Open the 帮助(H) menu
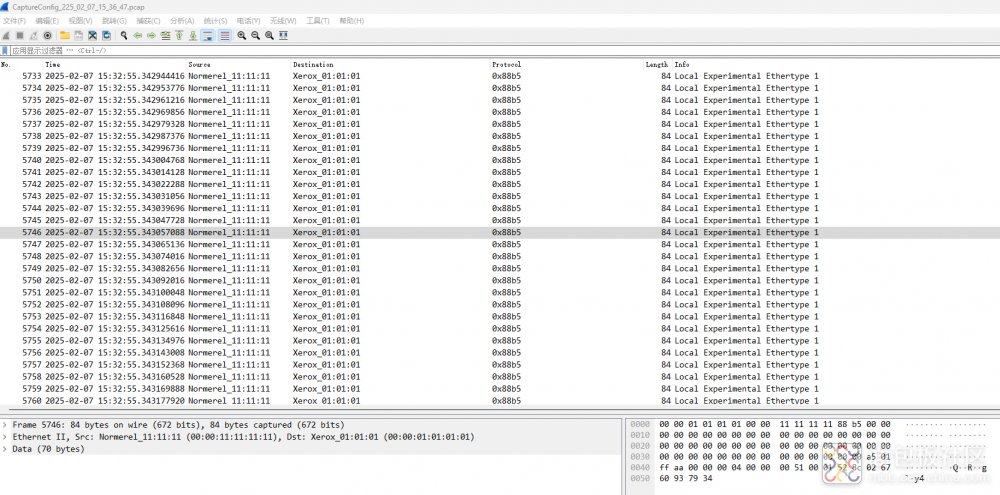This screenshot has width=1000, height=495. point(351,21)
